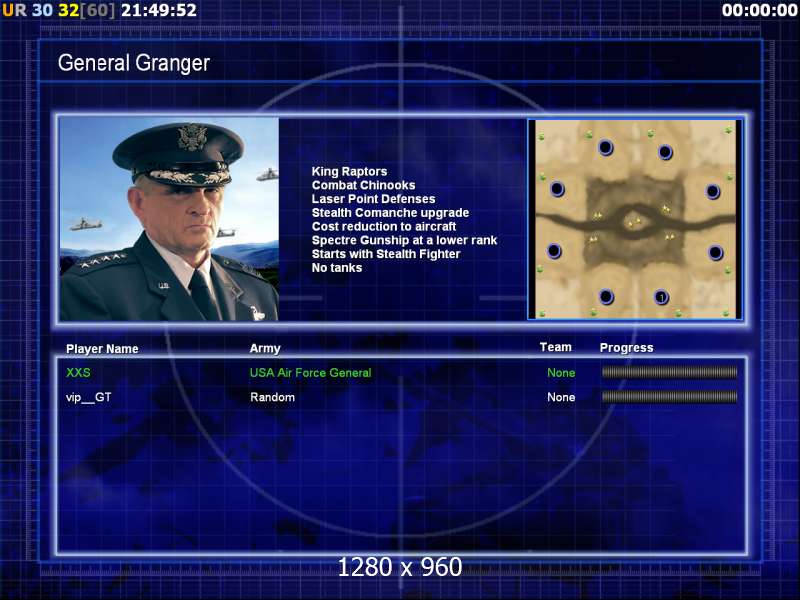Click Starts with Stealth Fighter line
The image size is (800, 600).
(386, 254)
